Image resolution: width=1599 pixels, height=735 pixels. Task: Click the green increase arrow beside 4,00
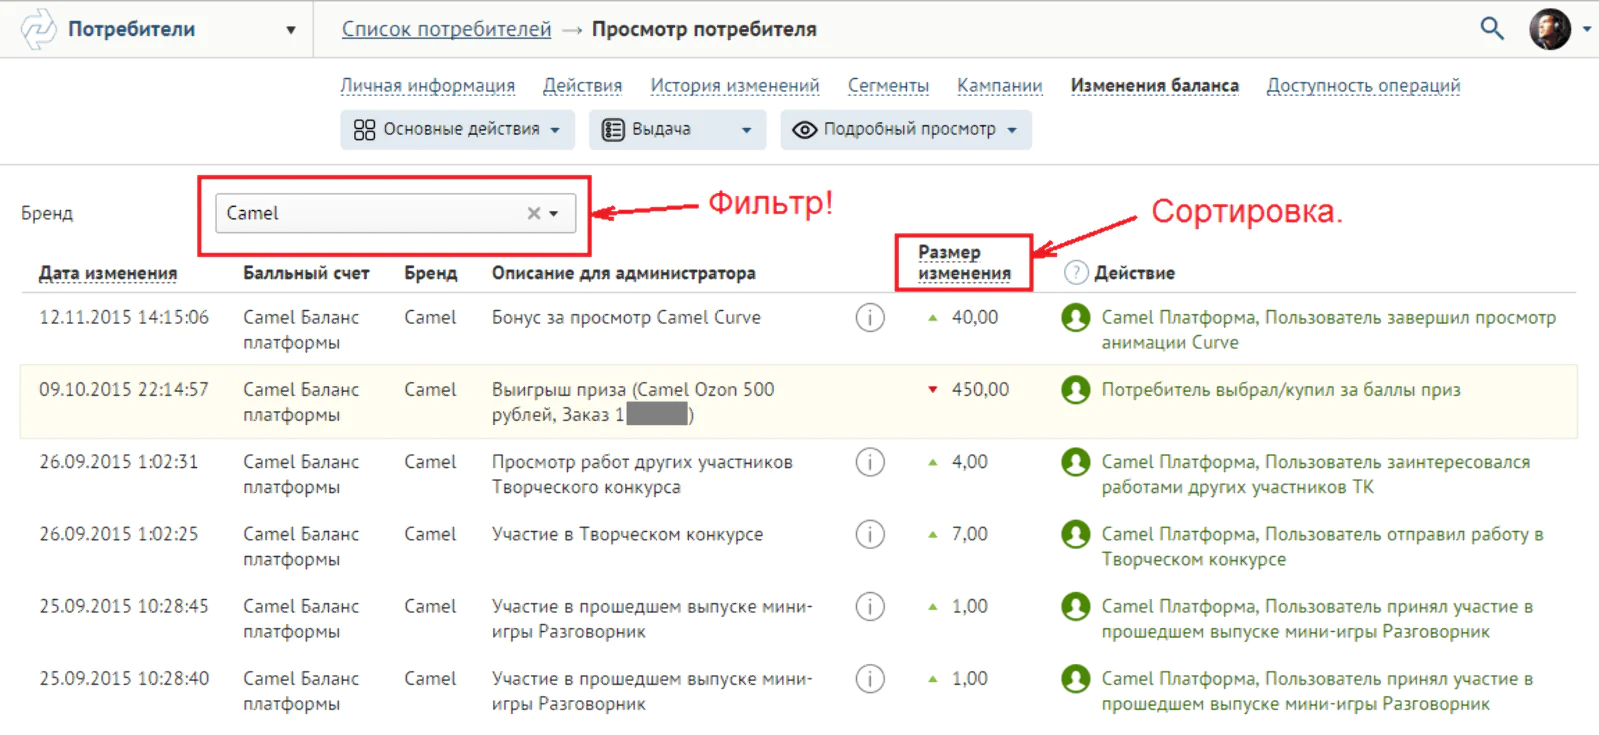coord(933,462)
